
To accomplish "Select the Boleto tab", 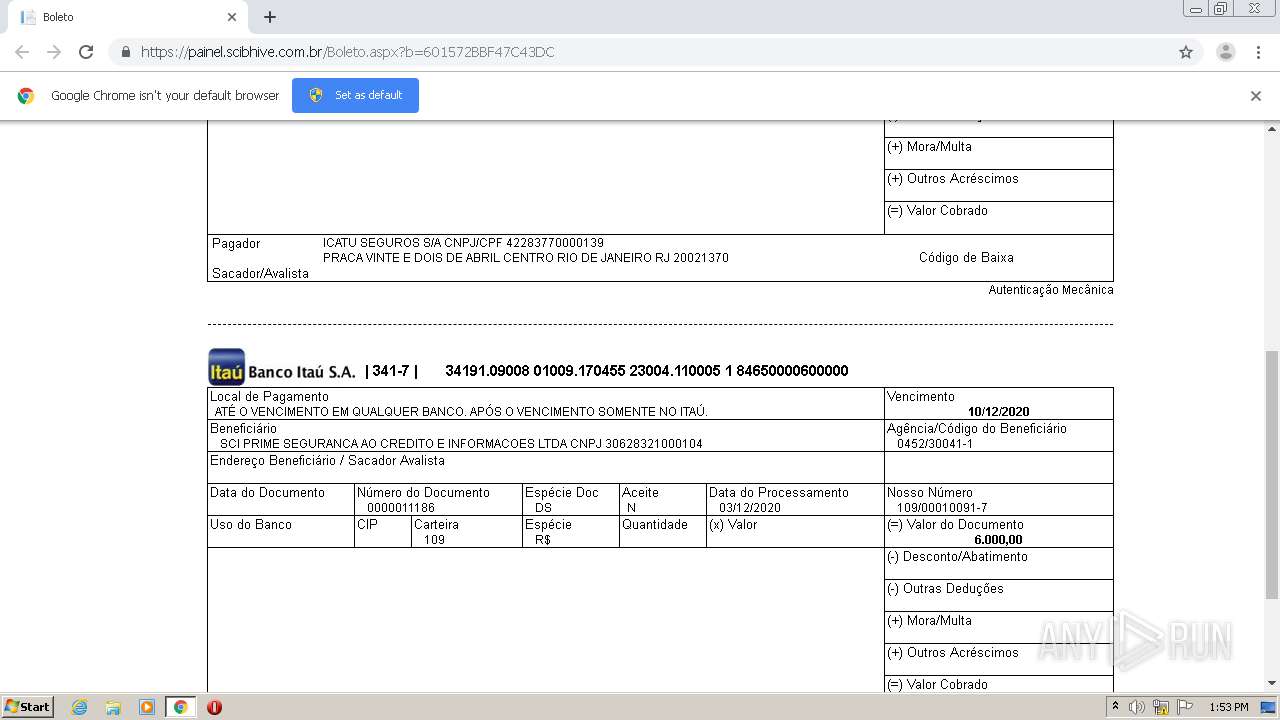I will click(128, 17).
